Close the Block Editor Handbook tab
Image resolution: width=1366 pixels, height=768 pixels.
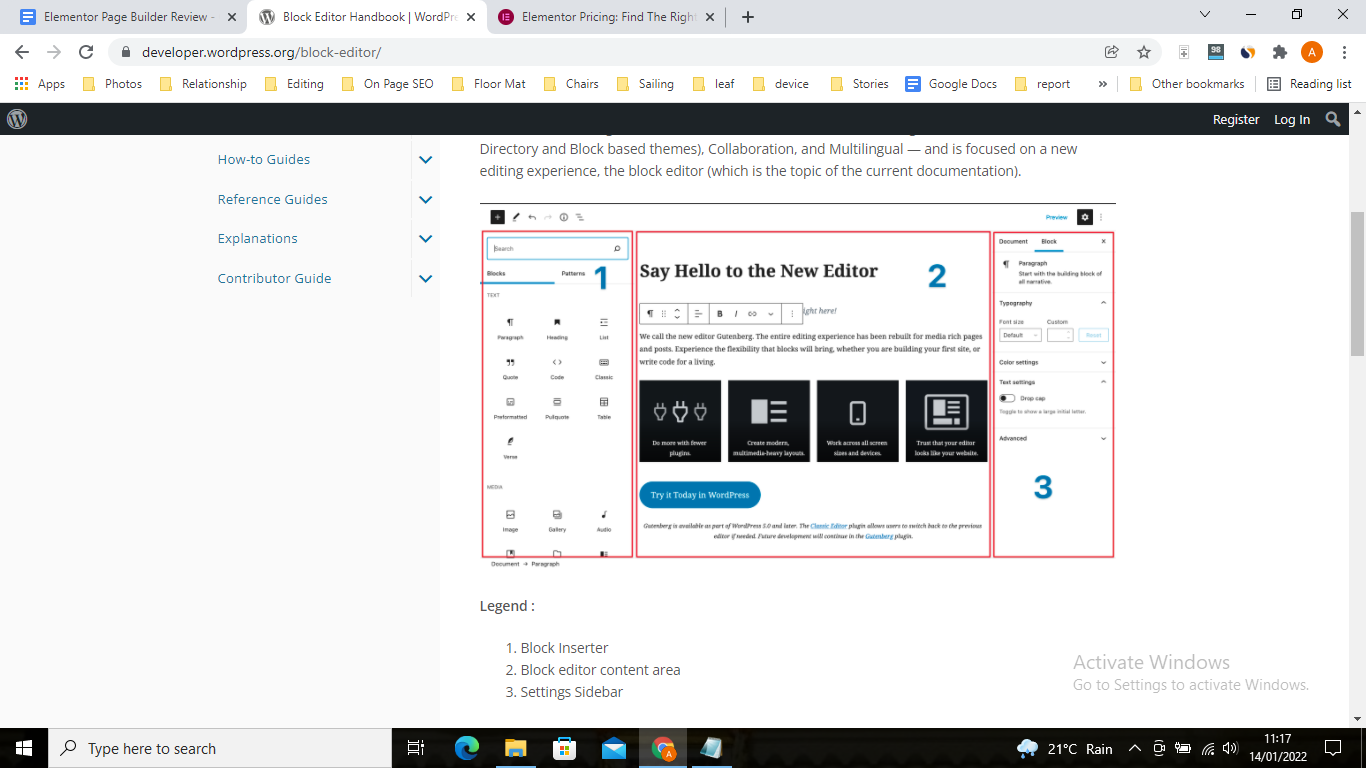coord(470,17)
